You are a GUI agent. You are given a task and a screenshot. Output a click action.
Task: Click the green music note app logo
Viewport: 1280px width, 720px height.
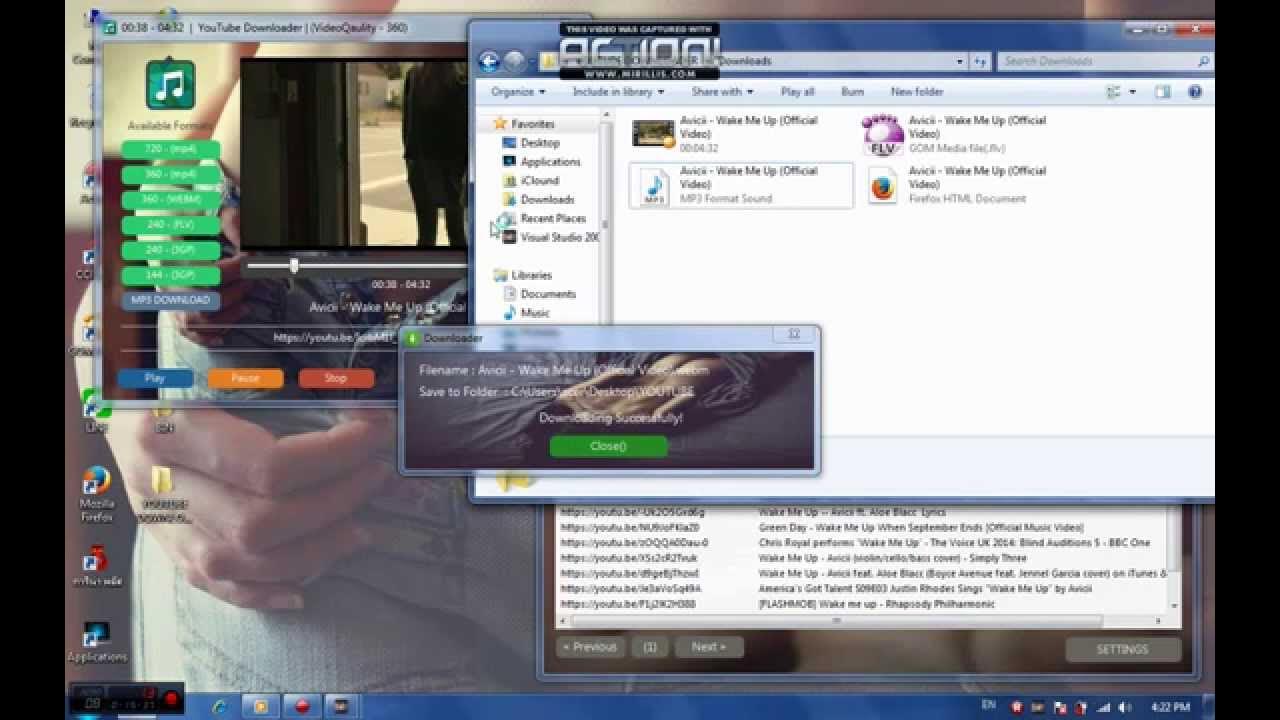[x=170, y=85]
